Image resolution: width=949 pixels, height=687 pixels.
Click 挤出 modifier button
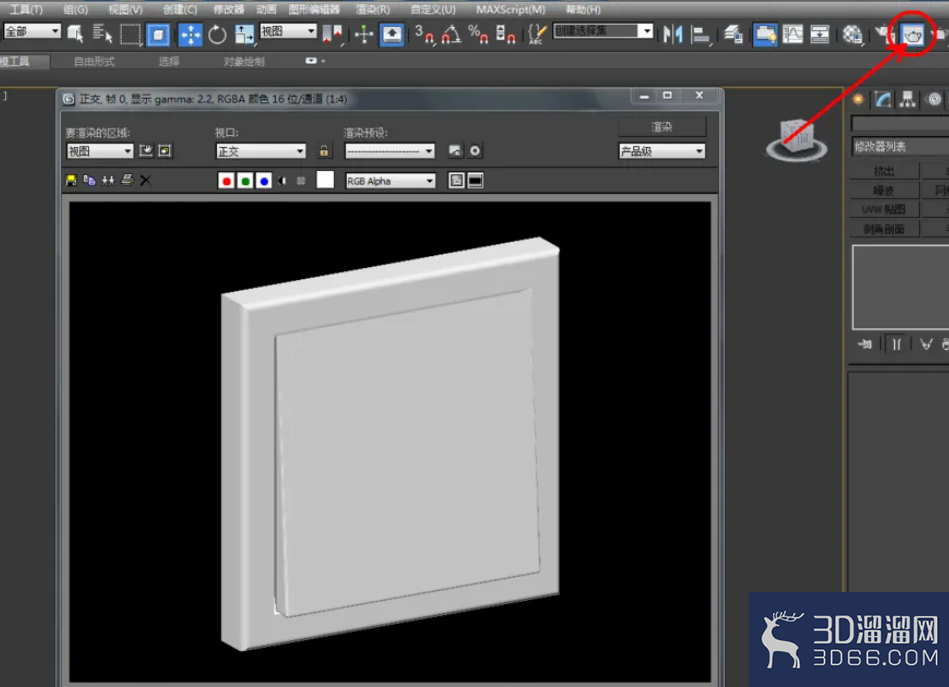(x=884, y=171)
